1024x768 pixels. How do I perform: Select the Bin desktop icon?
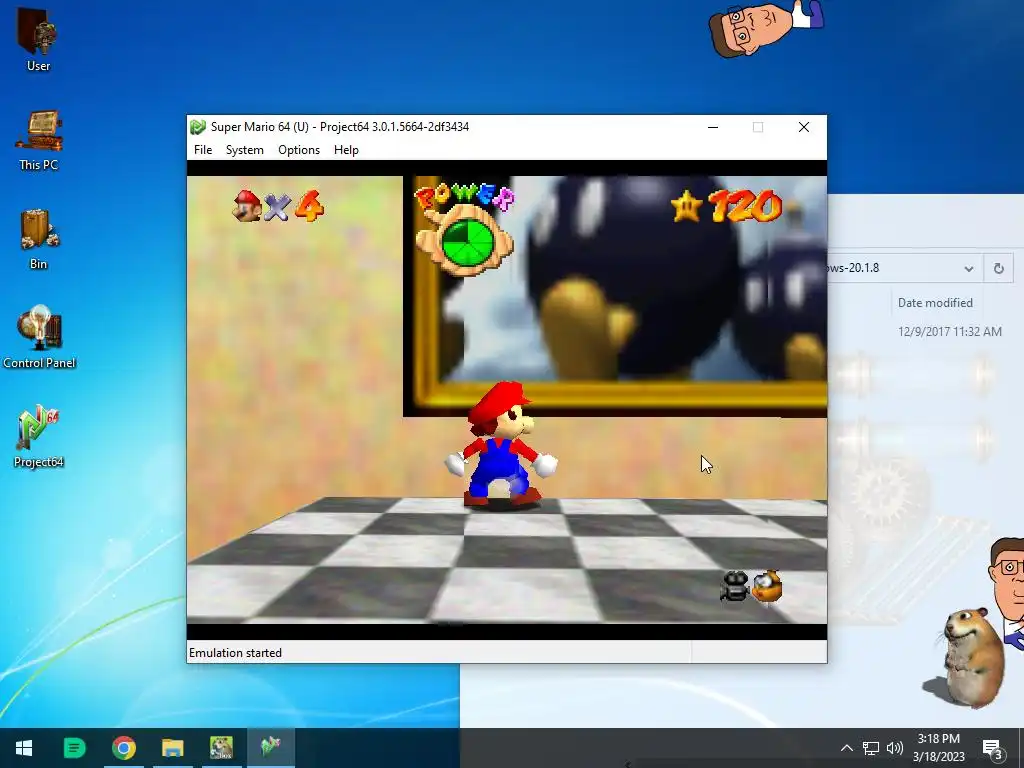[39, 240]
